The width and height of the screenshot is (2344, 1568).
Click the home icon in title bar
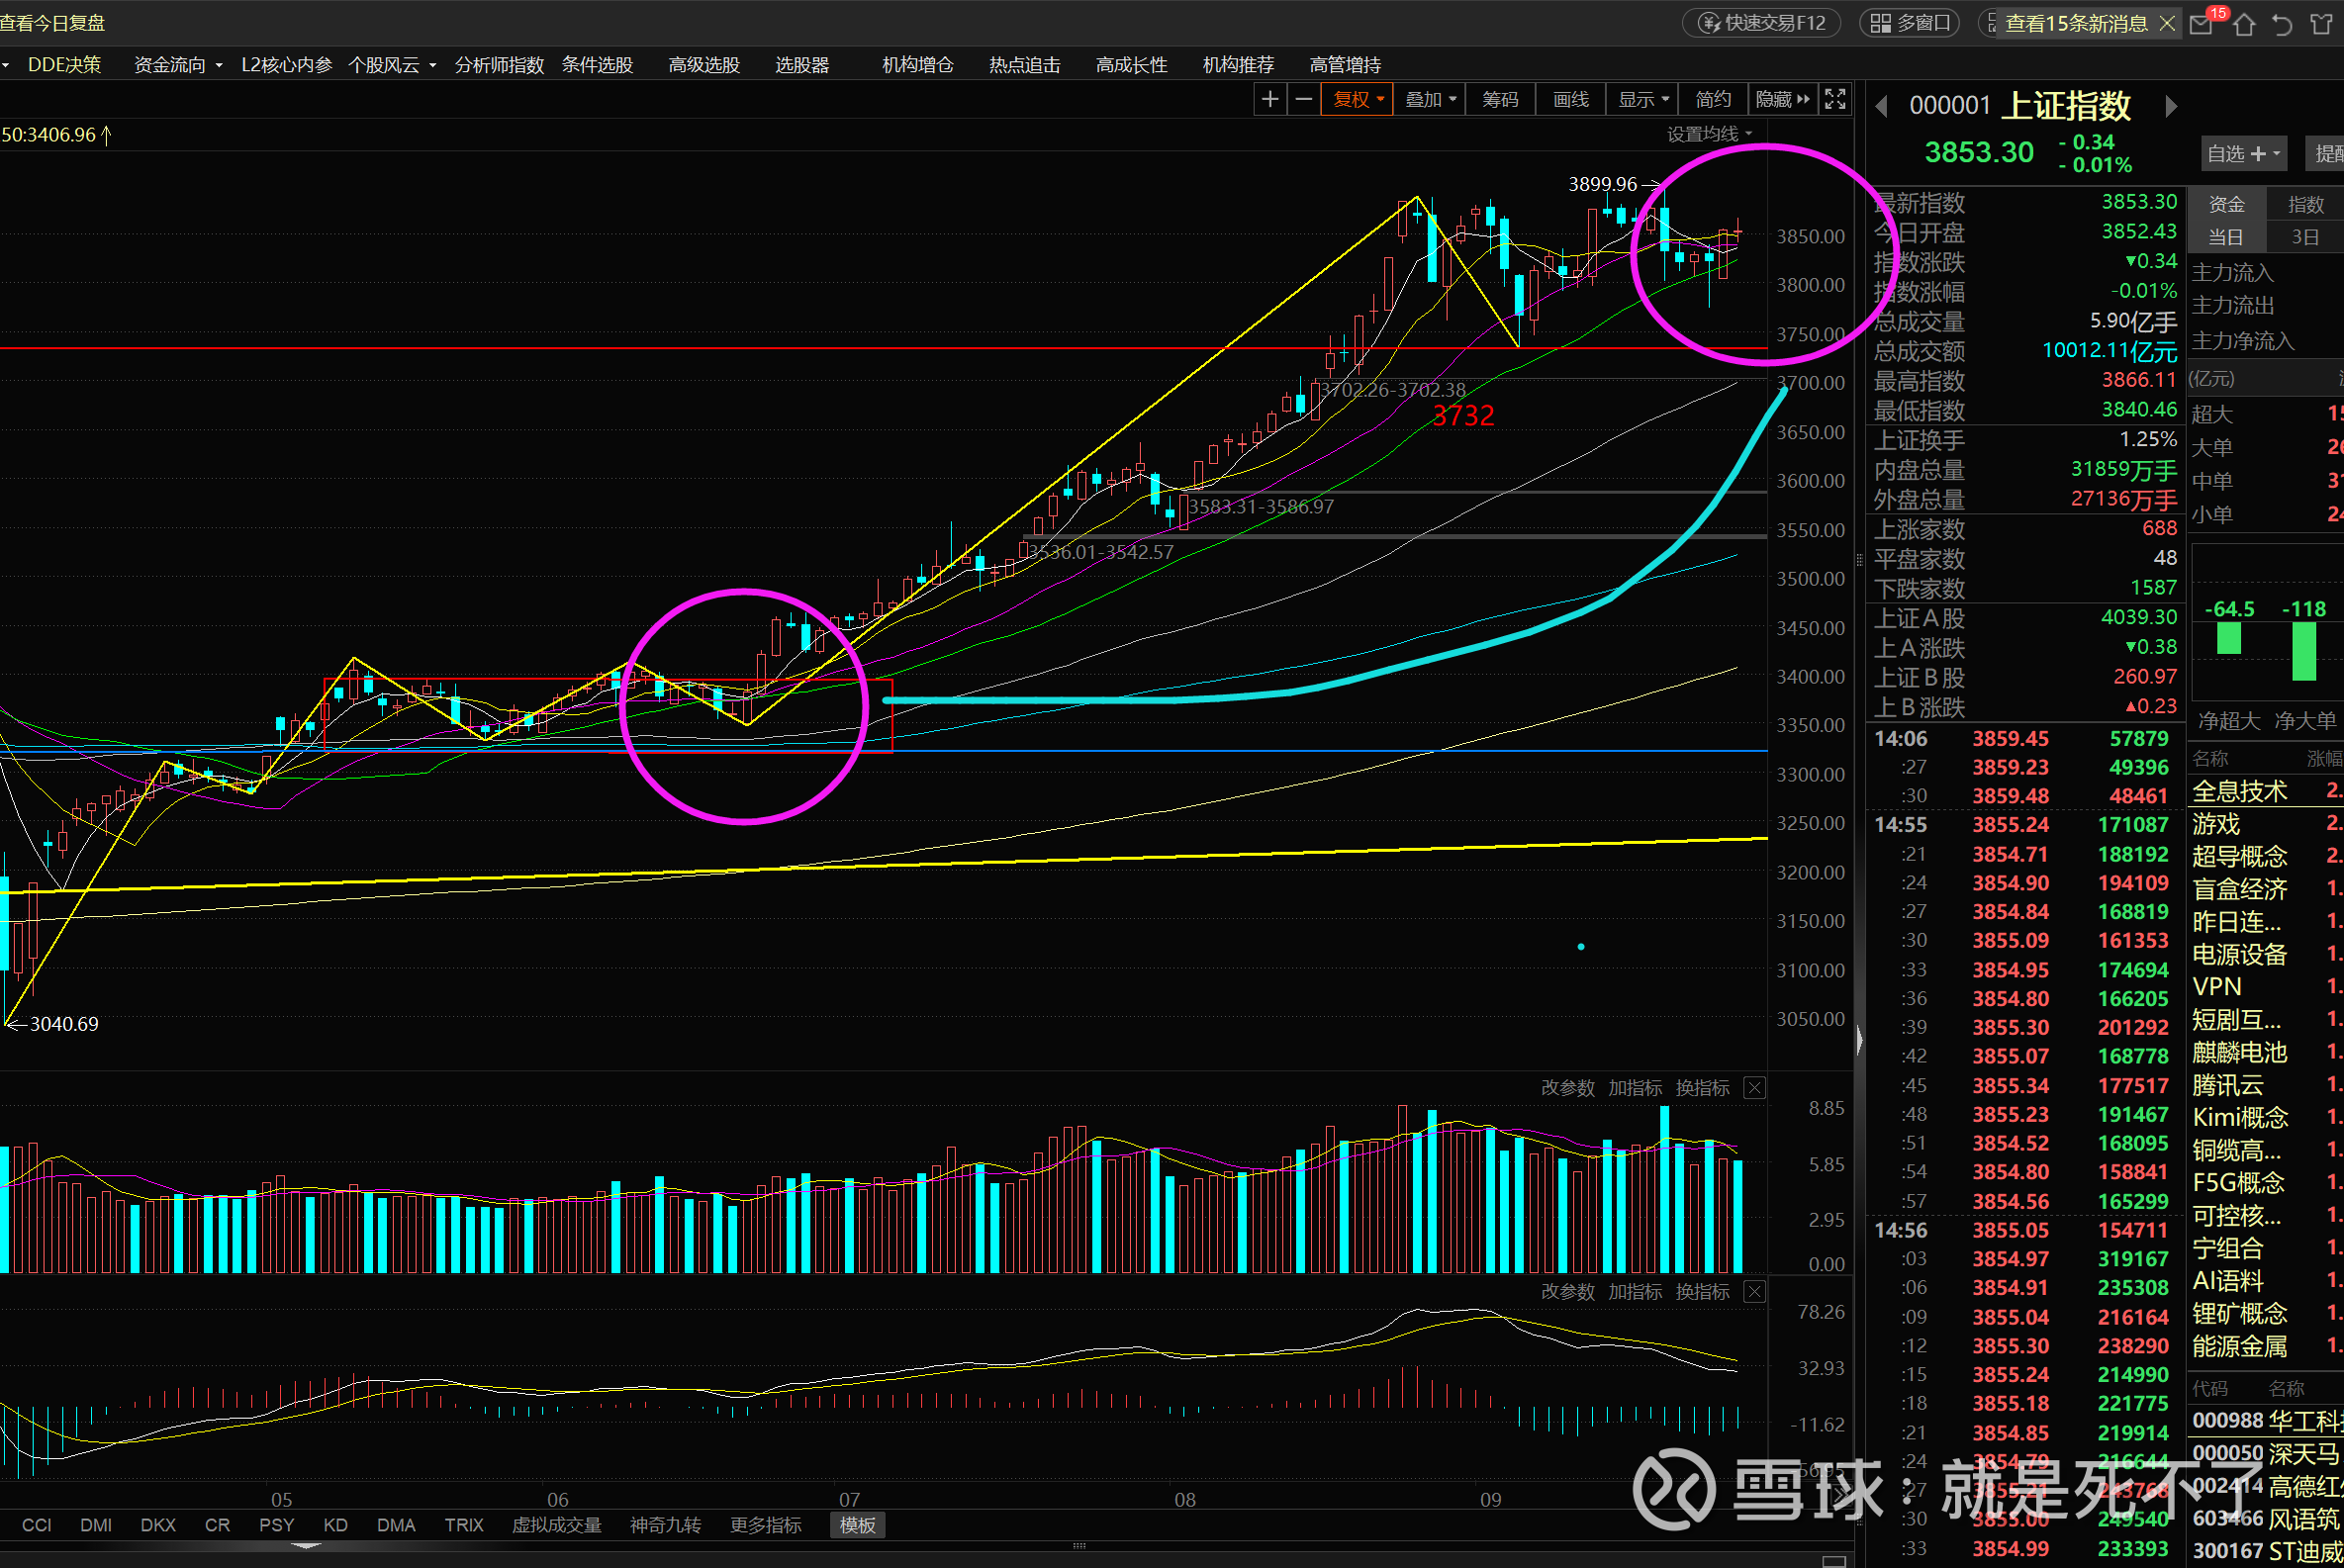(x=2244, y=24)
